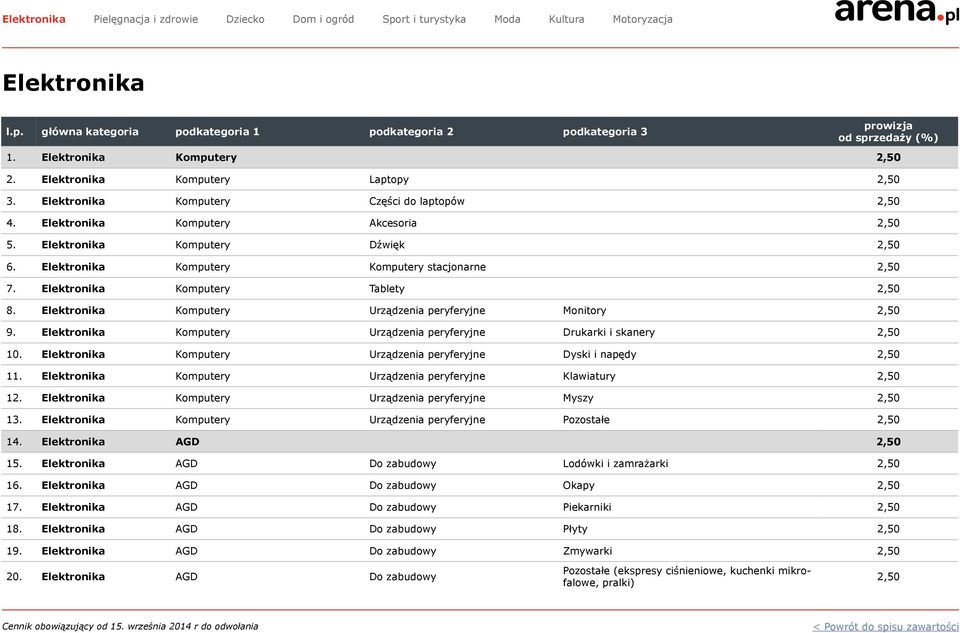
Task: Open the Pielęgnacja i zdrowie tab
Action: [x=146, y=19]
